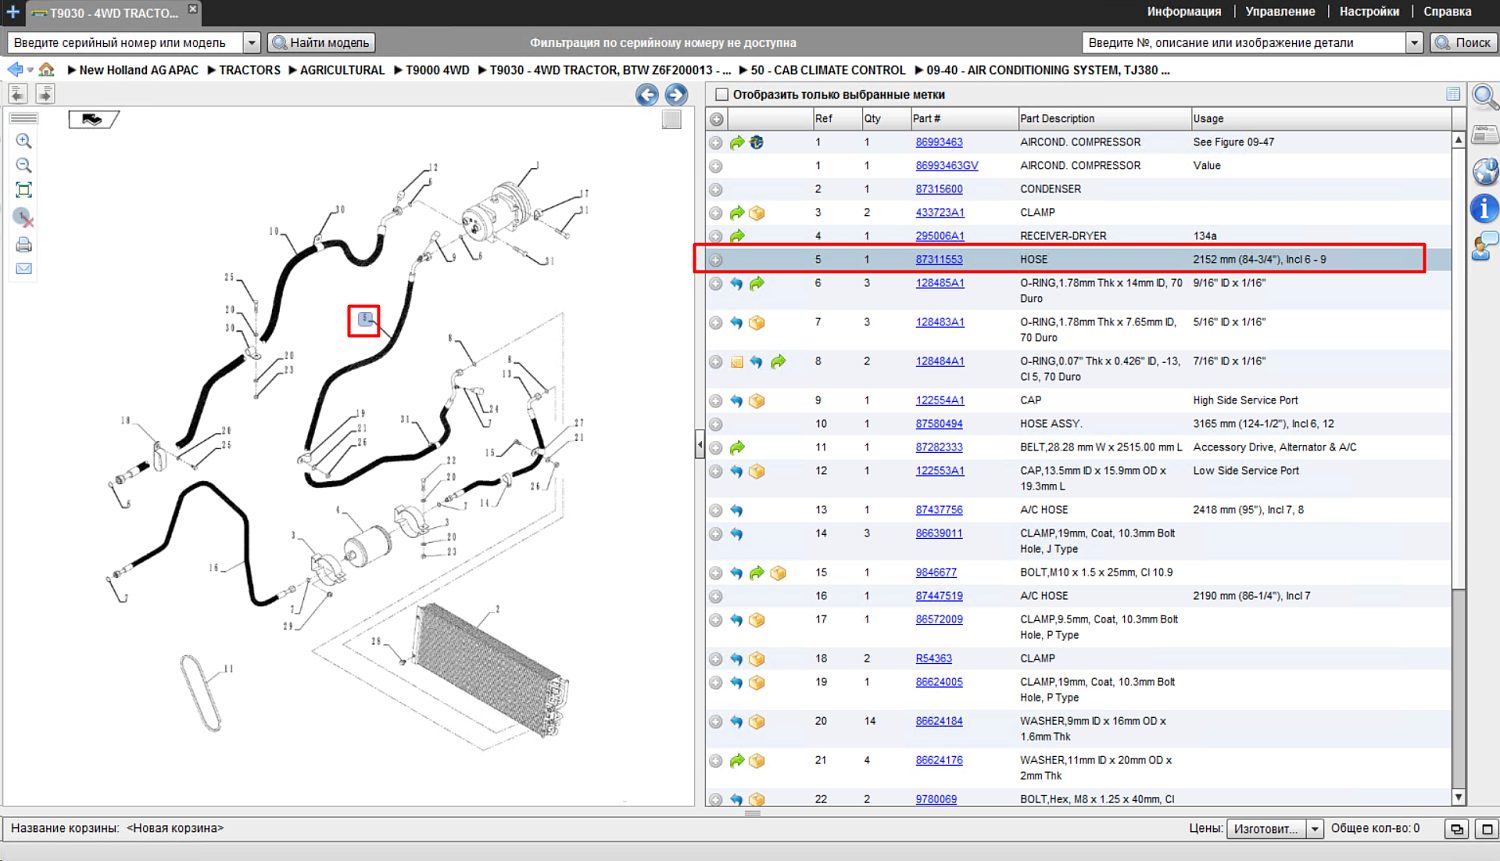Image resolution: width=1500 pixels, height=861 pixels.
Task: Open the prices dropdown arrow
Action: [1315, 829]
